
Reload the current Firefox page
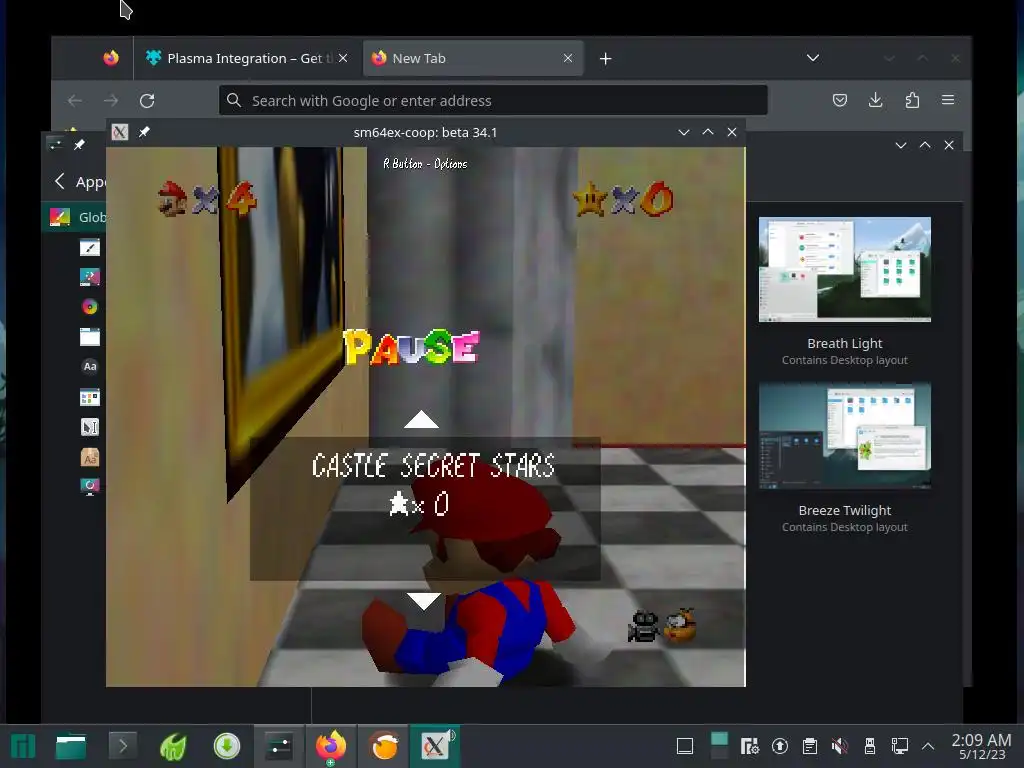(x=147, y=101)
